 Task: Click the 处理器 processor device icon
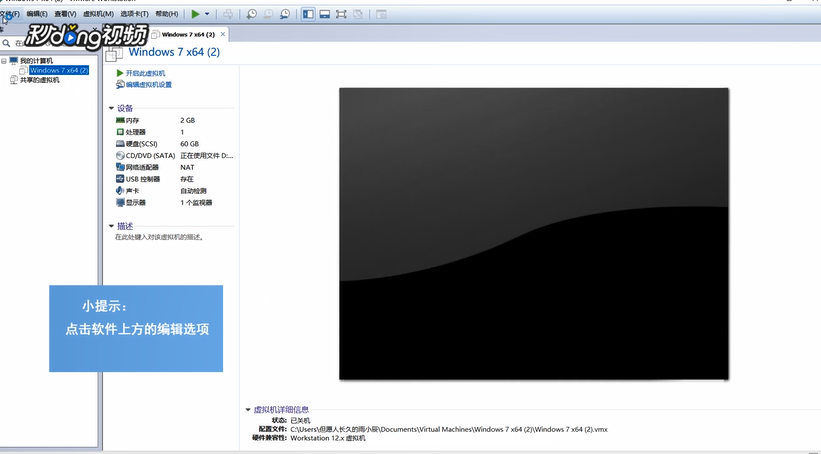coord(120,132)
